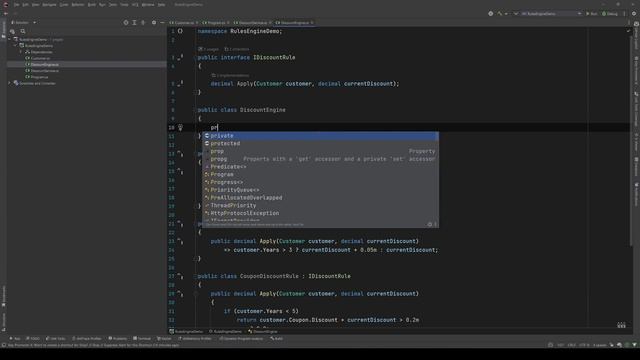640x360 pixels.
Task: Click the expand all icon in Explorer header
Action: [x=134, y=22]
